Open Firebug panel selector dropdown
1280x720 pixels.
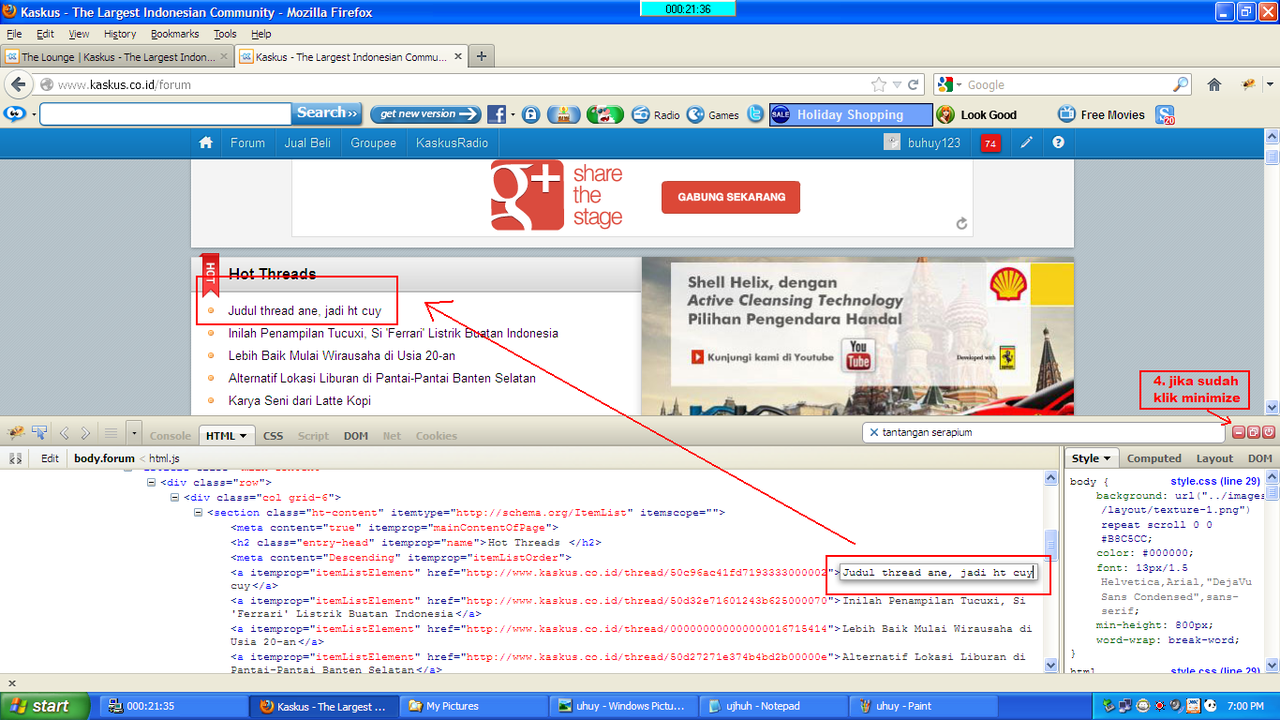(134, 434)
